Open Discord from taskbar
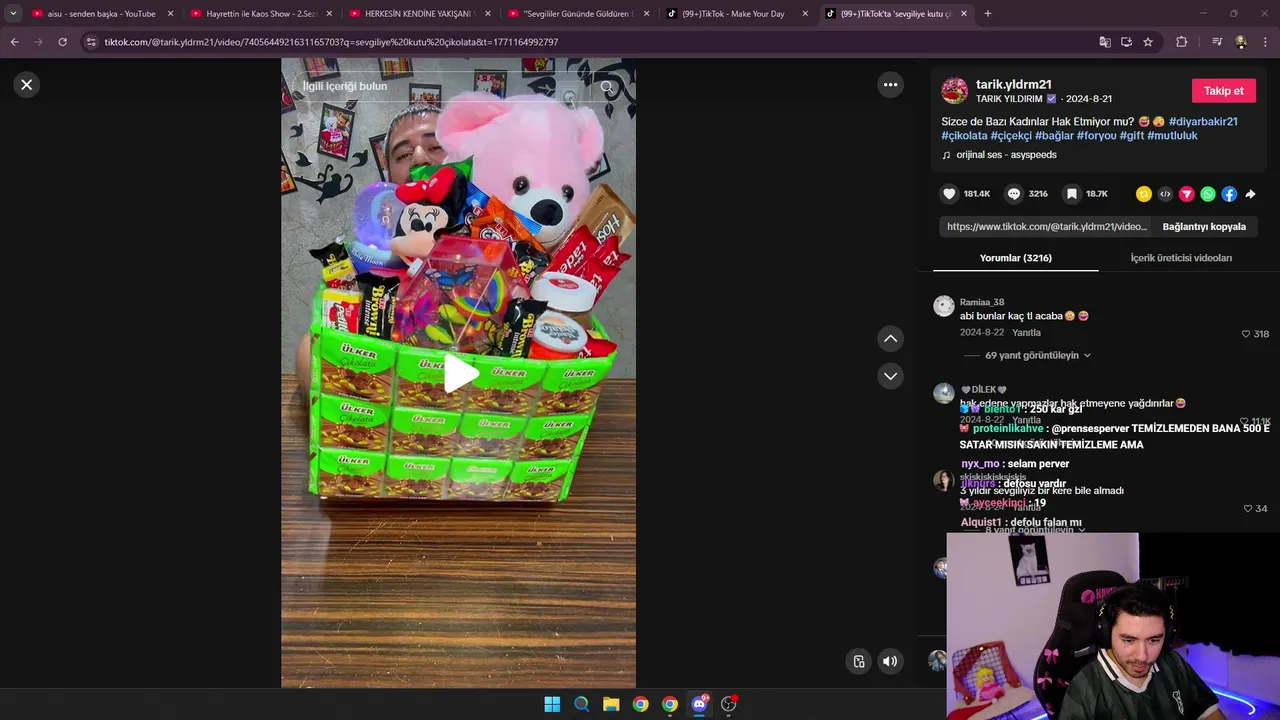The height and width of the screenshot is (720, 1280). pos(699,704)
